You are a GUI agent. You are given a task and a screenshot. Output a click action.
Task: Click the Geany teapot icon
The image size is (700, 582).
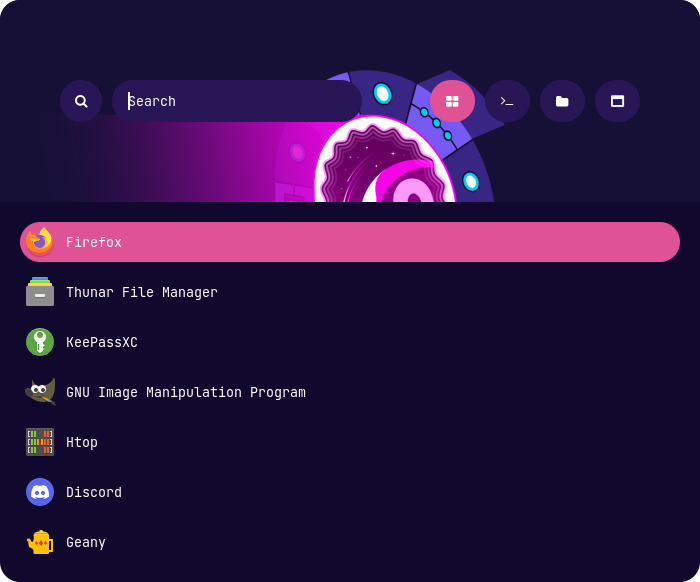40,542
